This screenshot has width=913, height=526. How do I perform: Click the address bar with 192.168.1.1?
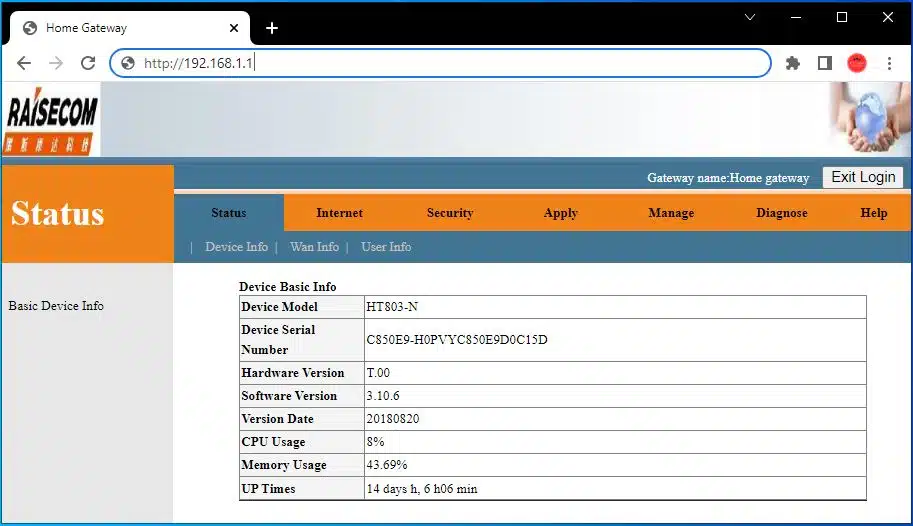[440, 63]
